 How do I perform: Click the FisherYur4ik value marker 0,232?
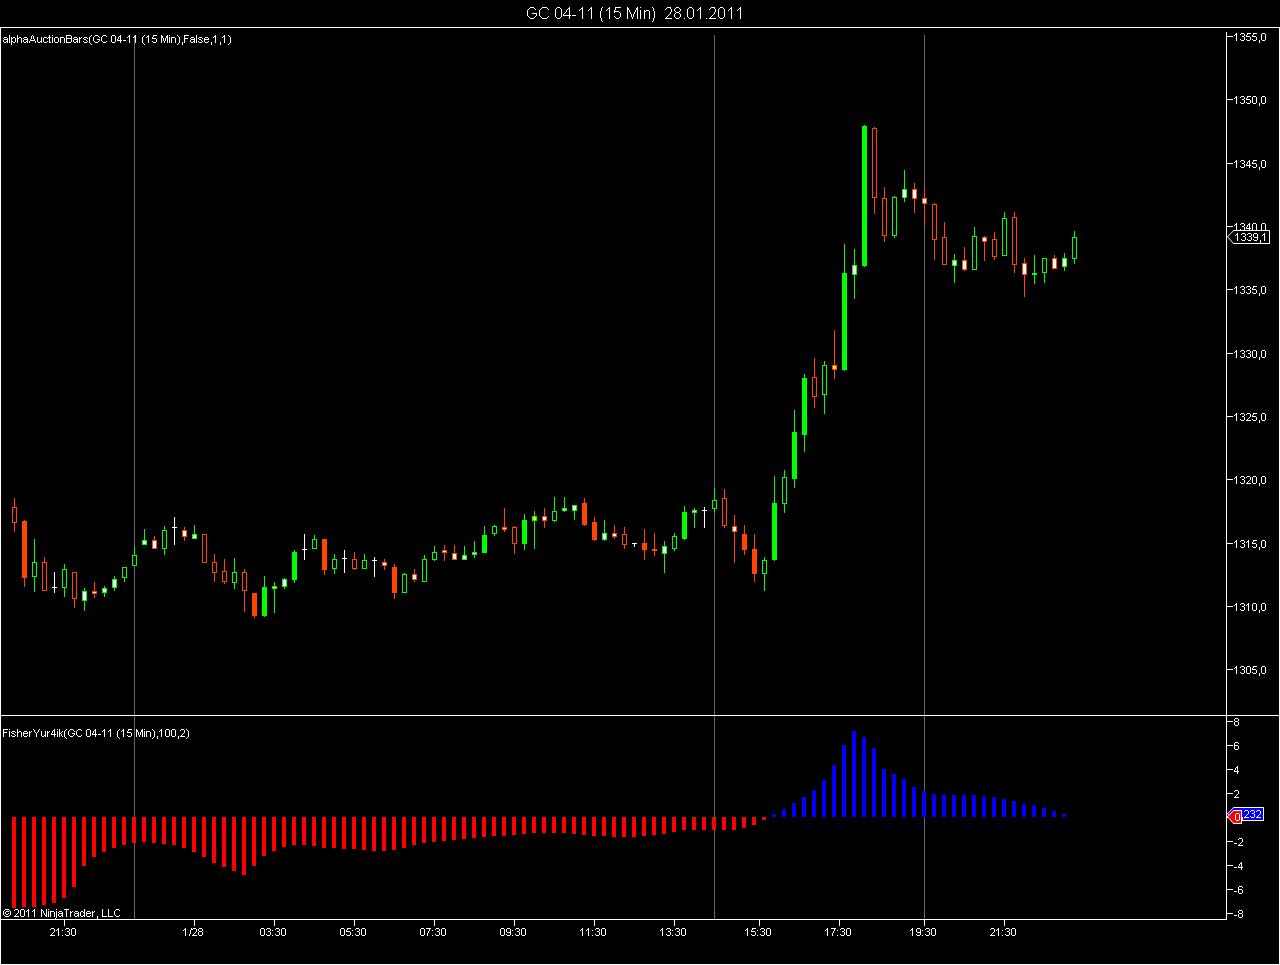[1248, 815]
